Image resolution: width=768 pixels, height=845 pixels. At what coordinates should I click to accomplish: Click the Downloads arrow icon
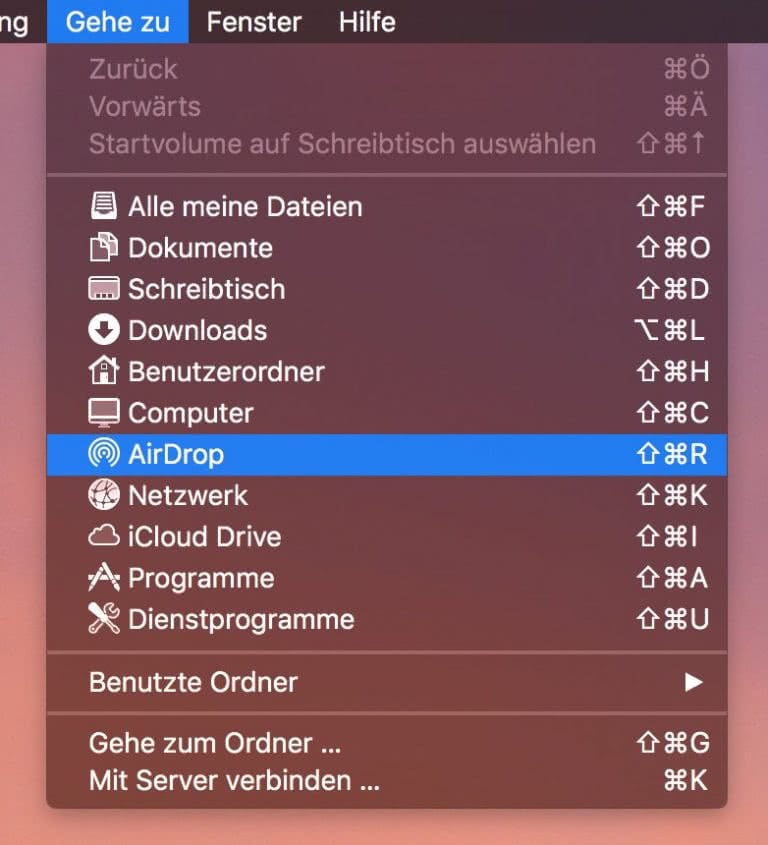point(103,330)
